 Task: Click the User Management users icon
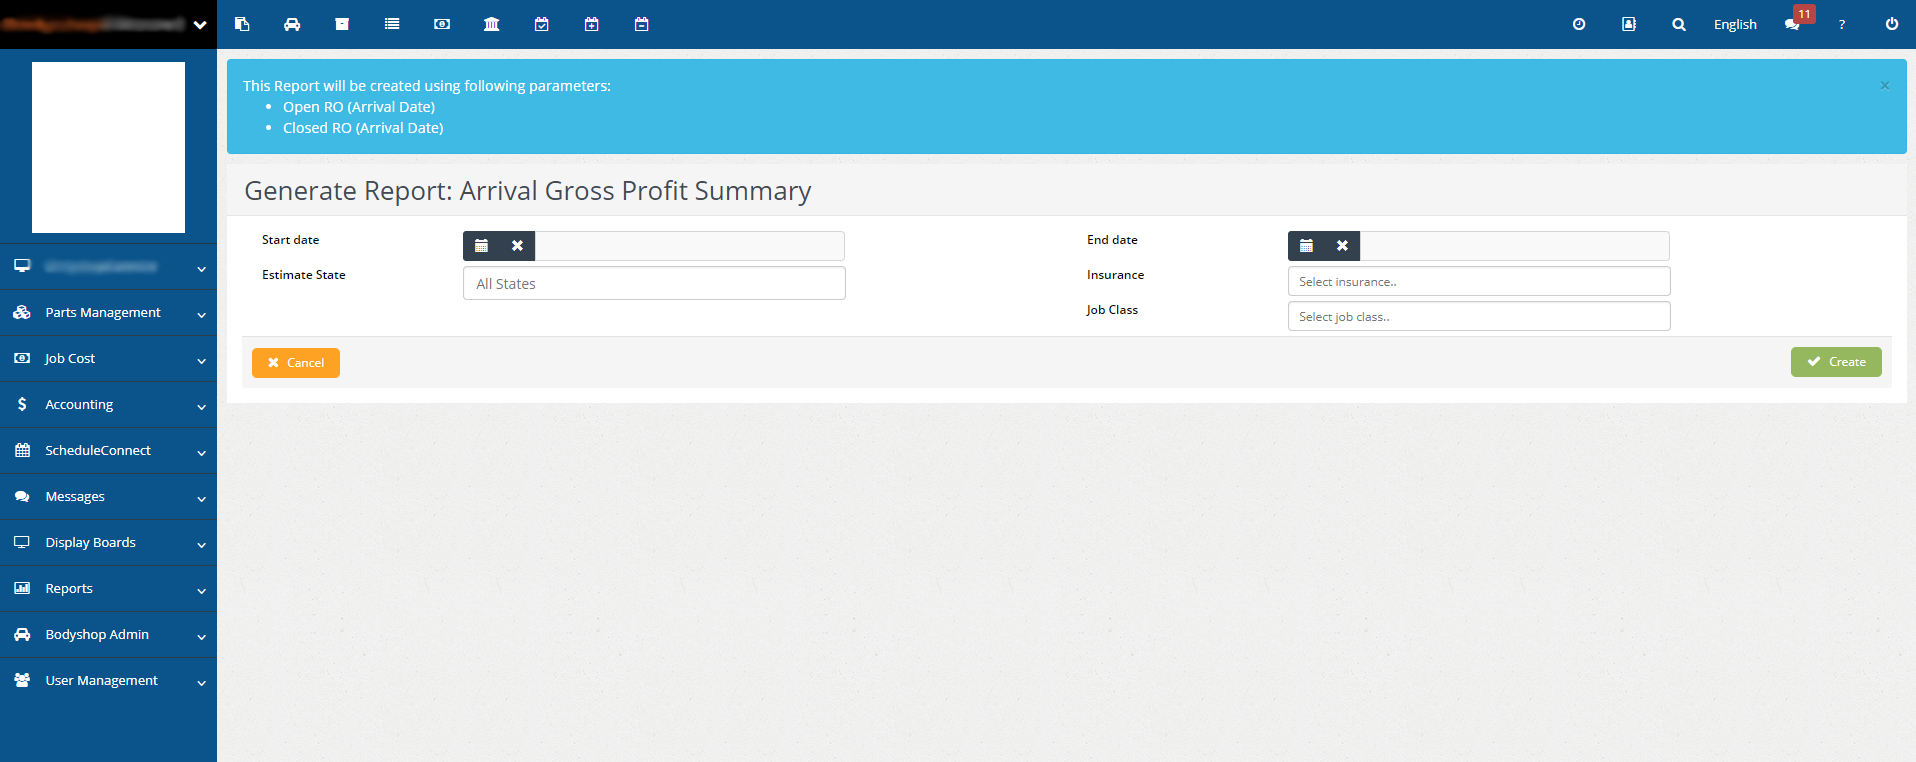click(x=22, y=680)
